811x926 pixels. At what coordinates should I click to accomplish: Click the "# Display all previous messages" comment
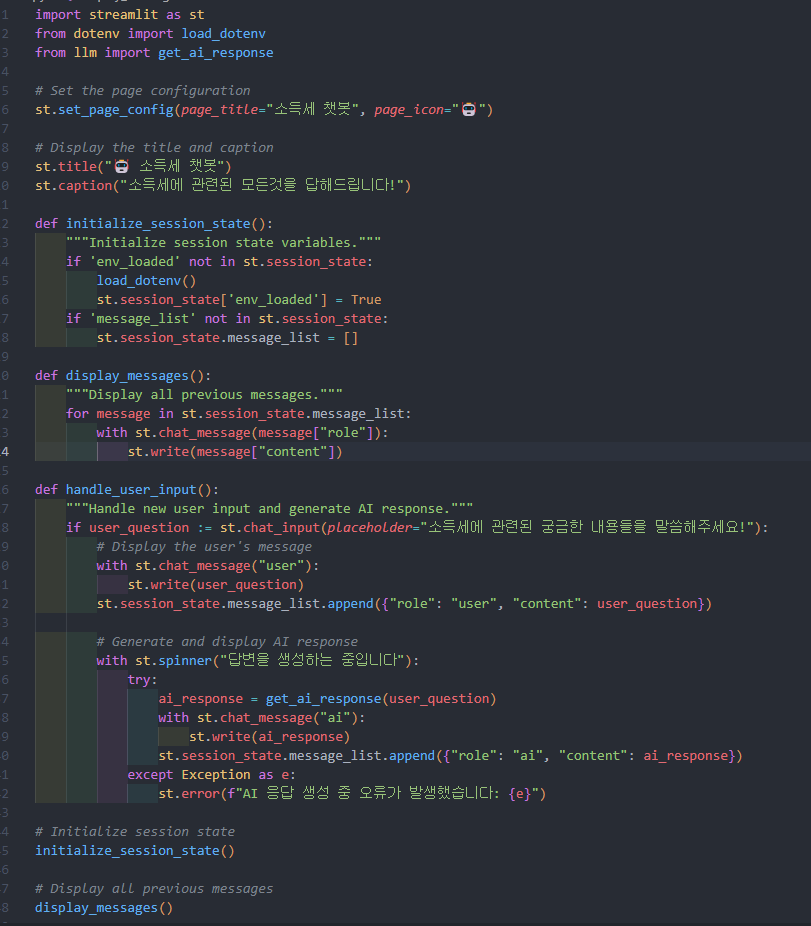pyautogui.click(x=154, y=888)
